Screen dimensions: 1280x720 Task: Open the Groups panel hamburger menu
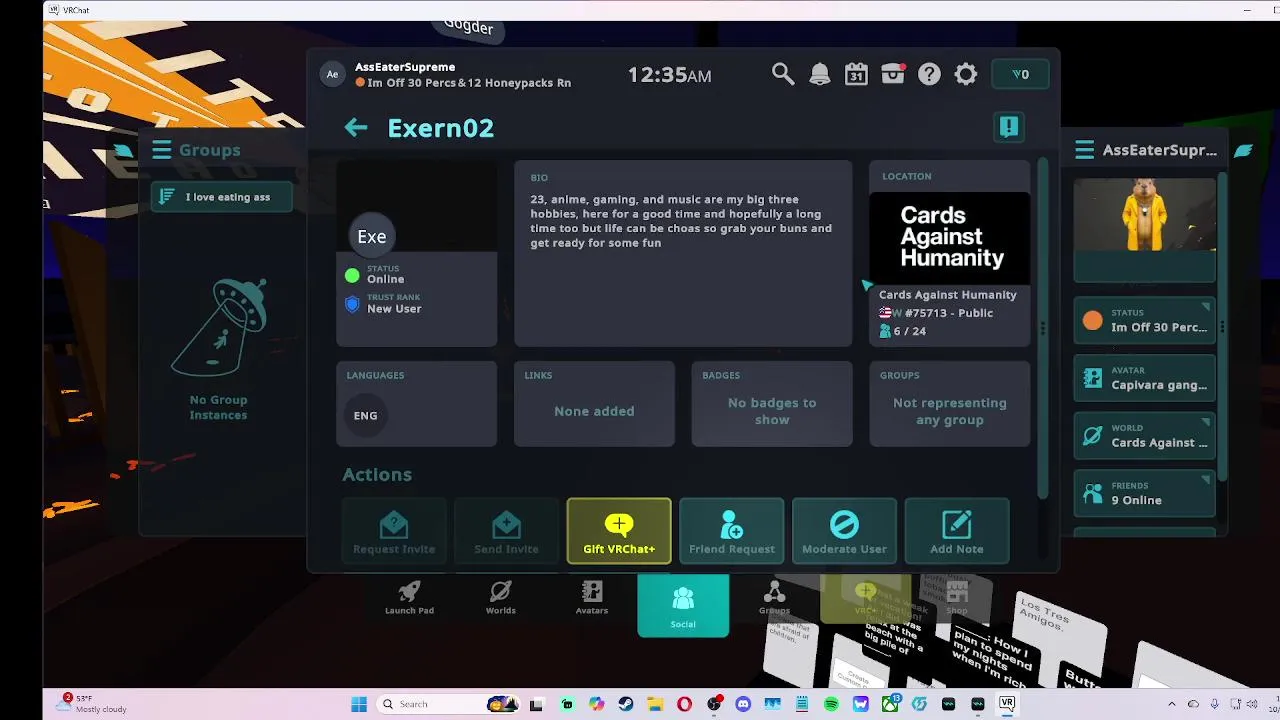click(162, 150)
